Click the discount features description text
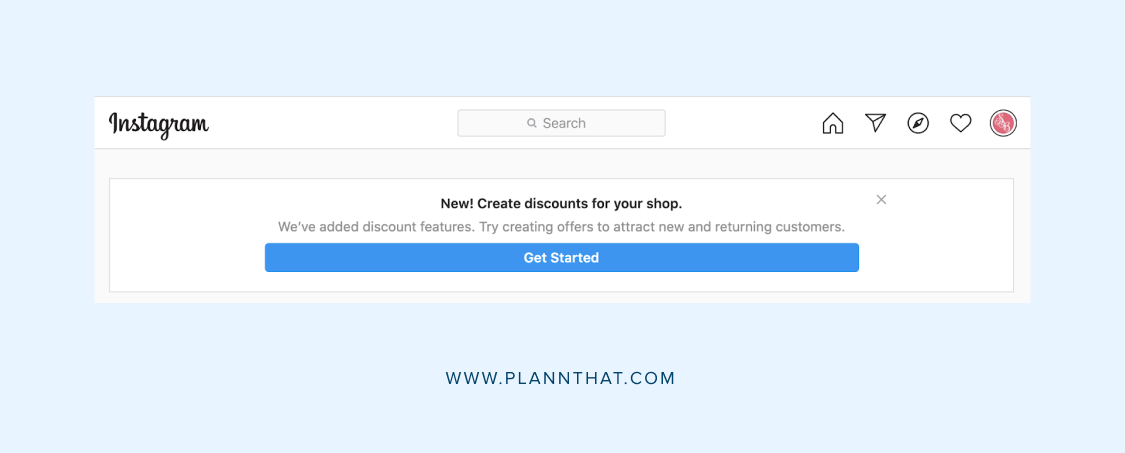 coord(561,227)
